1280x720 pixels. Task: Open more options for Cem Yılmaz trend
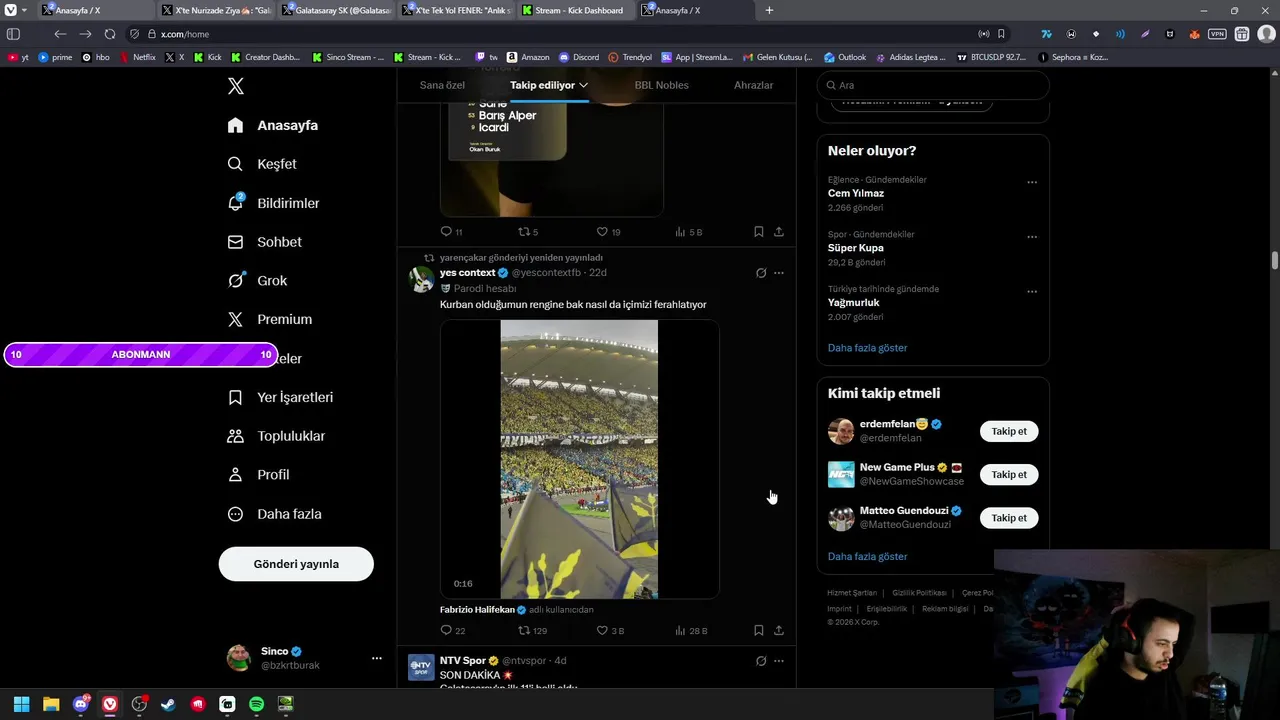point(1032,182)
